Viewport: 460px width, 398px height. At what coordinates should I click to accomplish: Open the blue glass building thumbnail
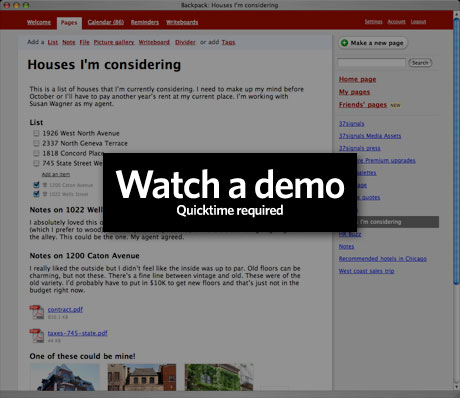point(65,377)
